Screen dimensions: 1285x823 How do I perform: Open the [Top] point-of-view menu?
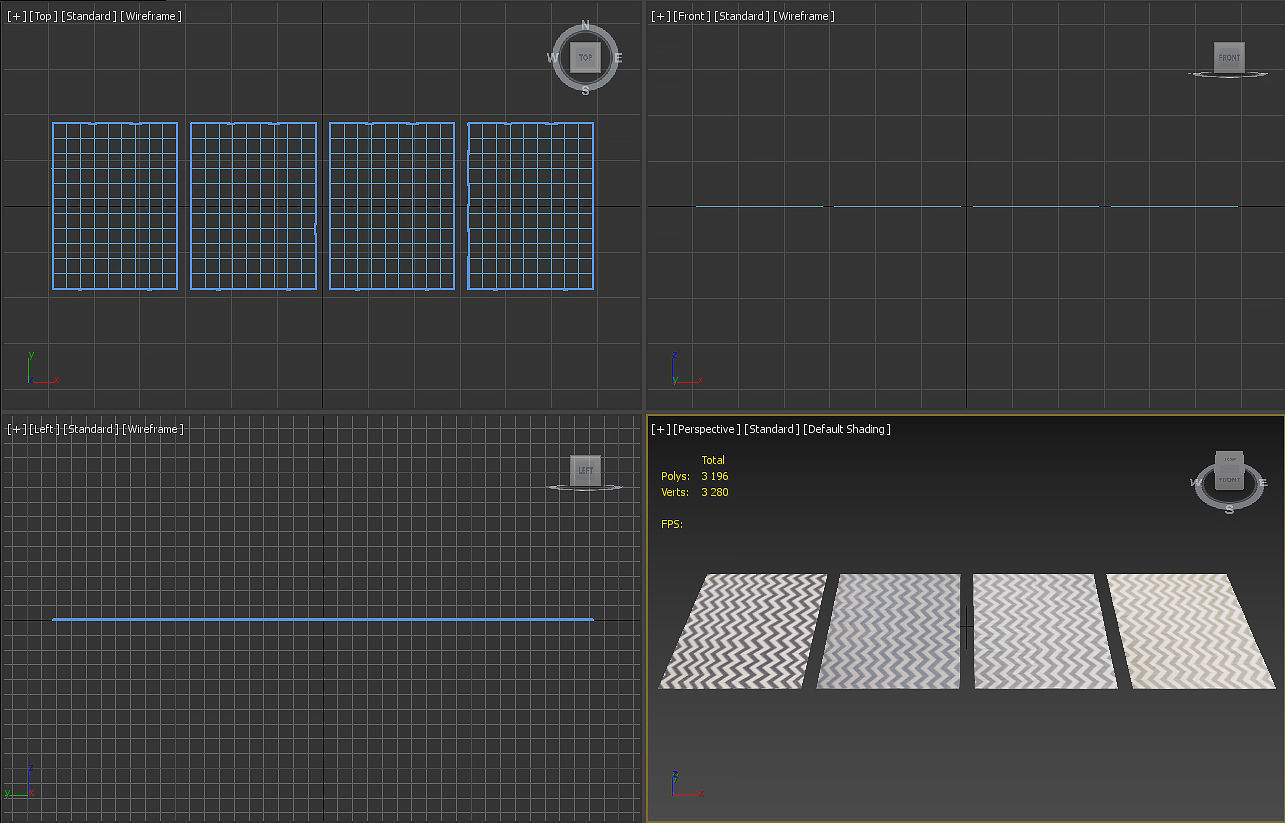point(43,16)
